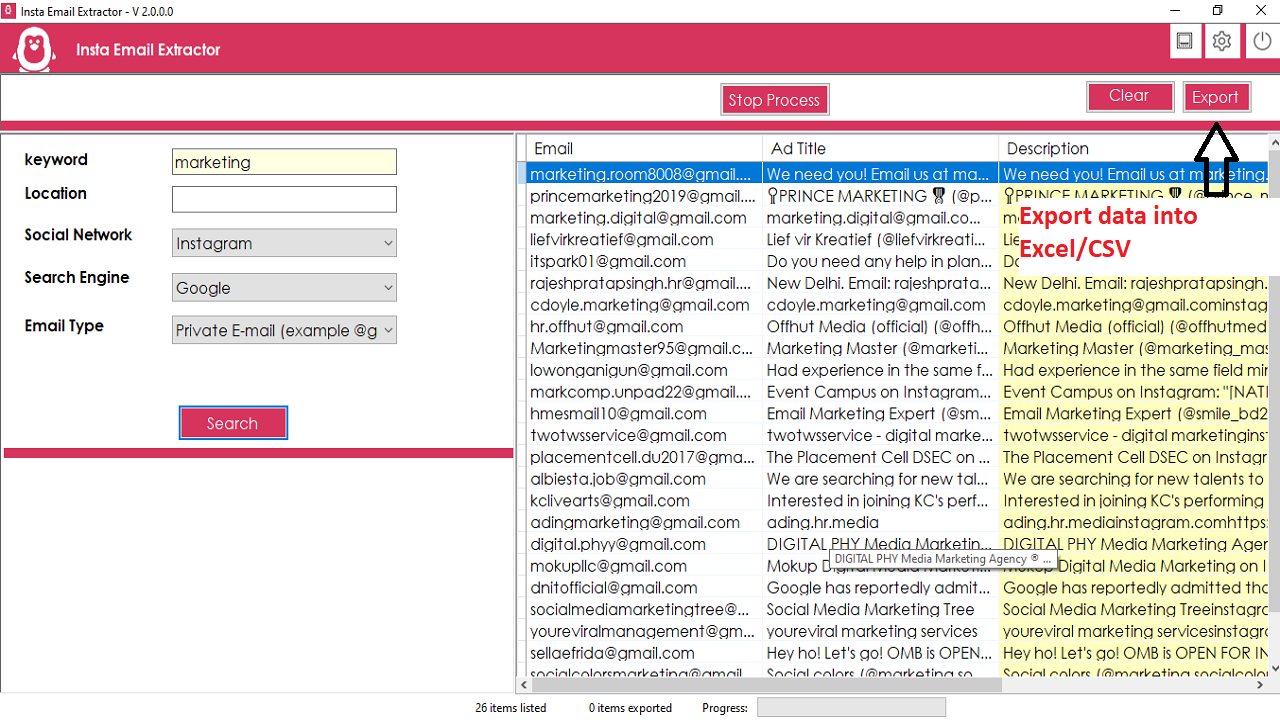Click the '26 items listed' status text
This screenshot has width=1280, height=720.
tap(511, 708)
